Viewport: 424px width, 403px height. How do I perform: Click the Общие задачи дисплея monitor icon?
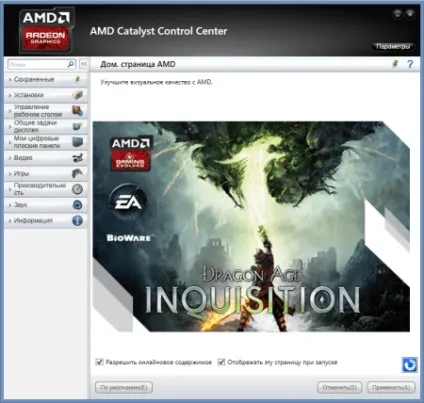pyautogui.click(x=78, y=126)
